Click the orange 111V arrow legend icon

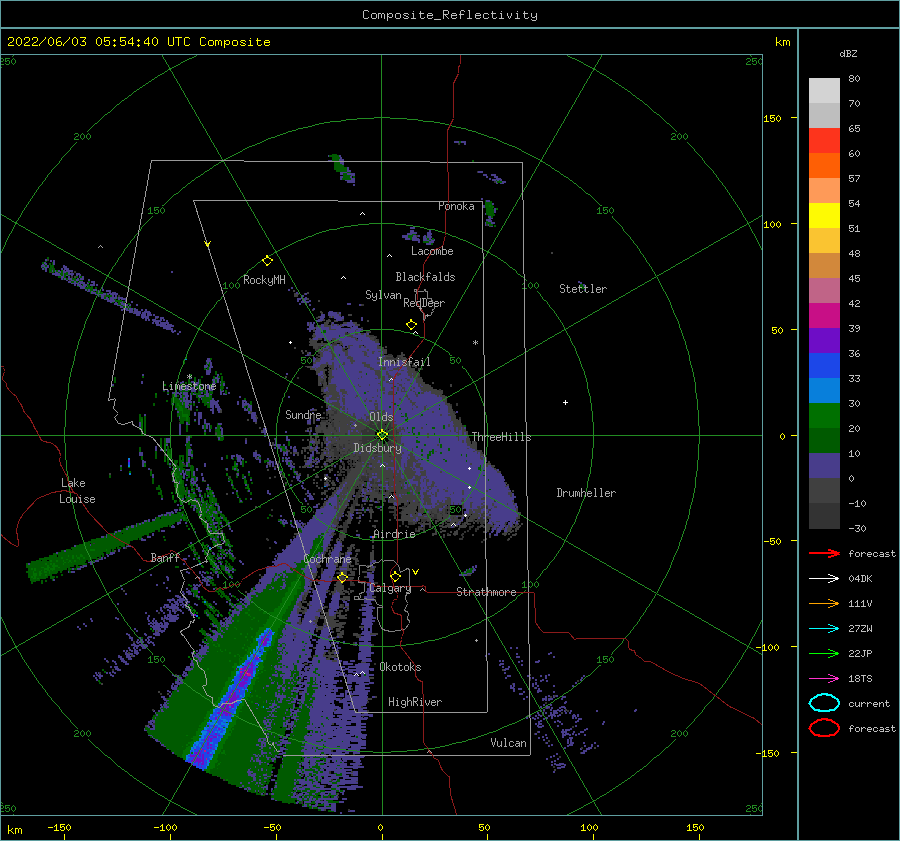pos(824,603)
